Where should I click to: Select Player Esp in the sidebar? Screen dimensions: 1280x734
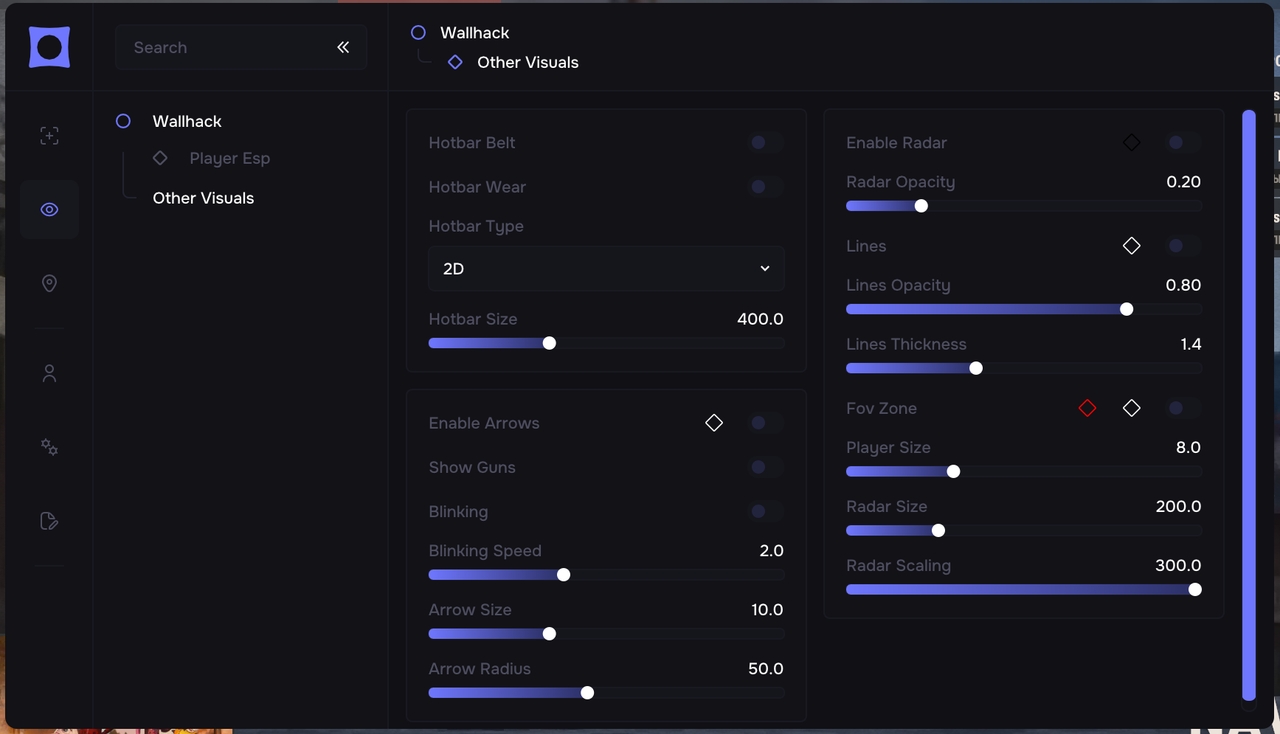[229, 158]
